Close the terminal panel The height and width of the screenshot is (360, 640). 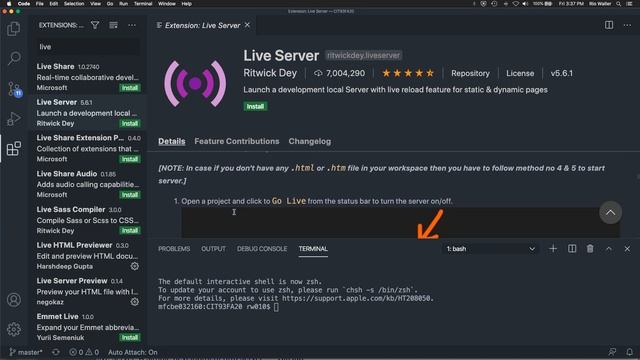[627, 249]
